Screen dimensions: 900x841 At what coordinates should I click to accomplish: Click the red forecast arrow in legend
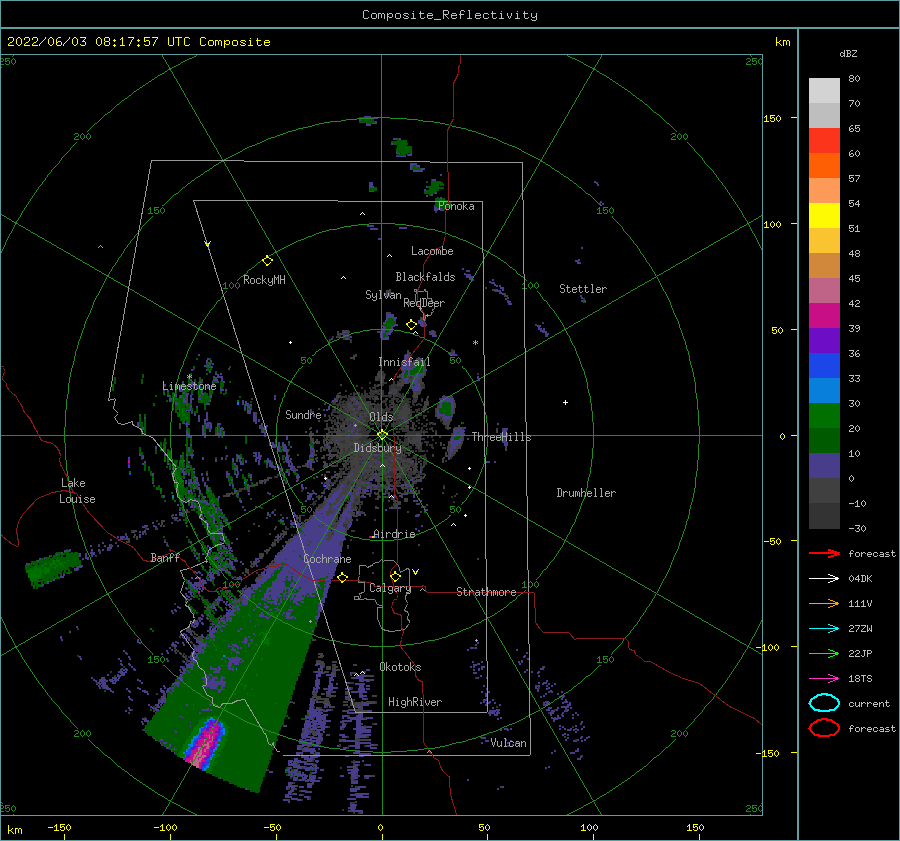tap(824, 553)
